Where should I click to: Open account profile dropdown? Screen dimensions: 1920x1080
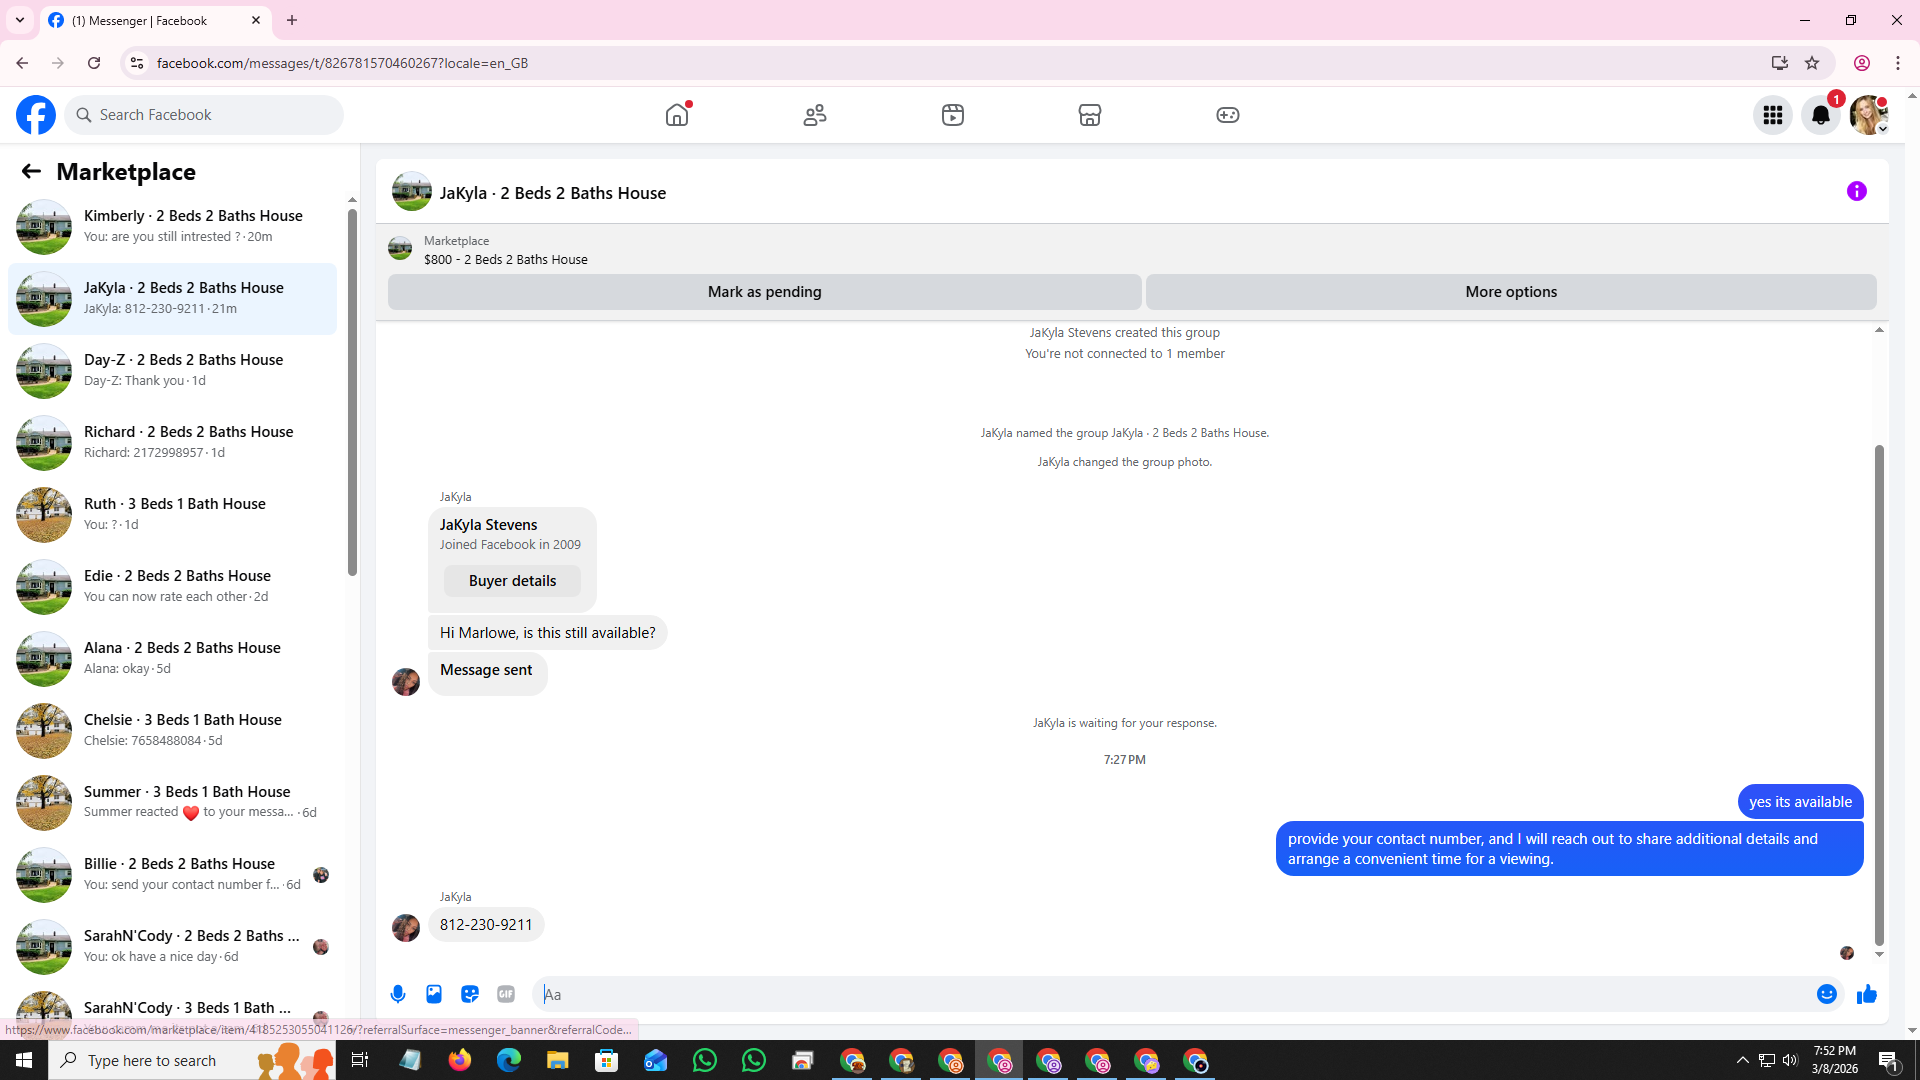[x=1868, y=115]
